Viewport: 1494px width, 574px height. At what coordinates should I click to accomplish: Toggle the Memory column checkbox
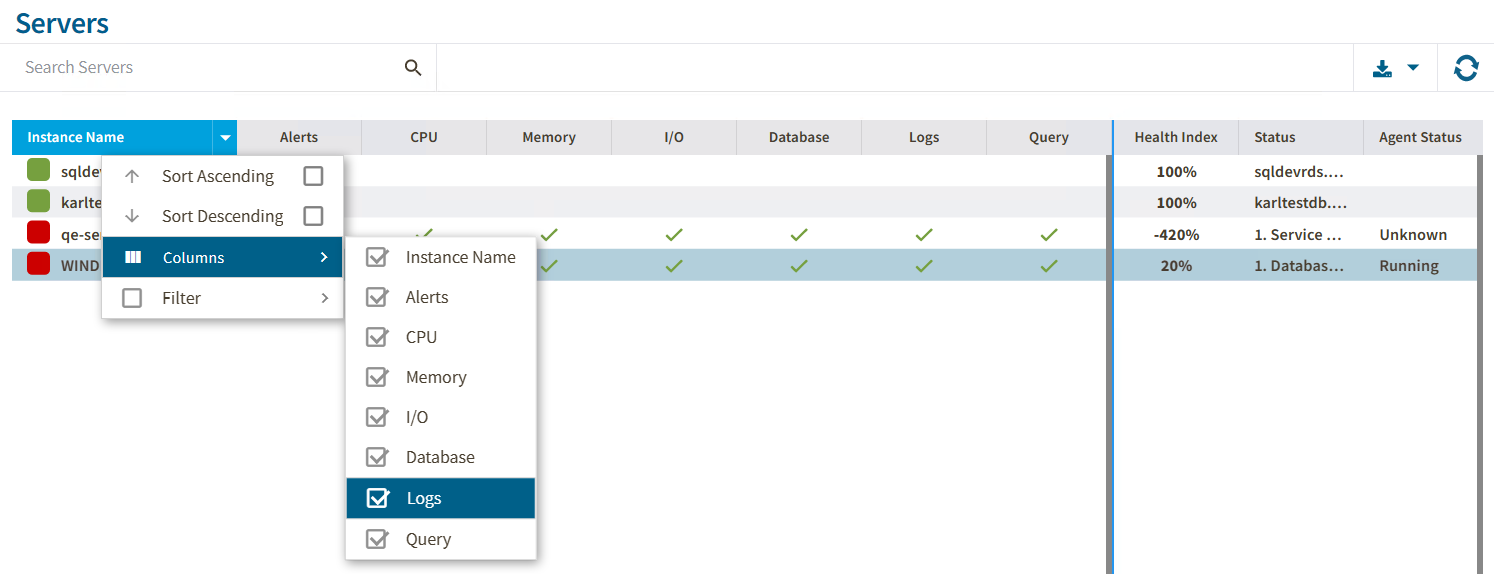[377, 377]
